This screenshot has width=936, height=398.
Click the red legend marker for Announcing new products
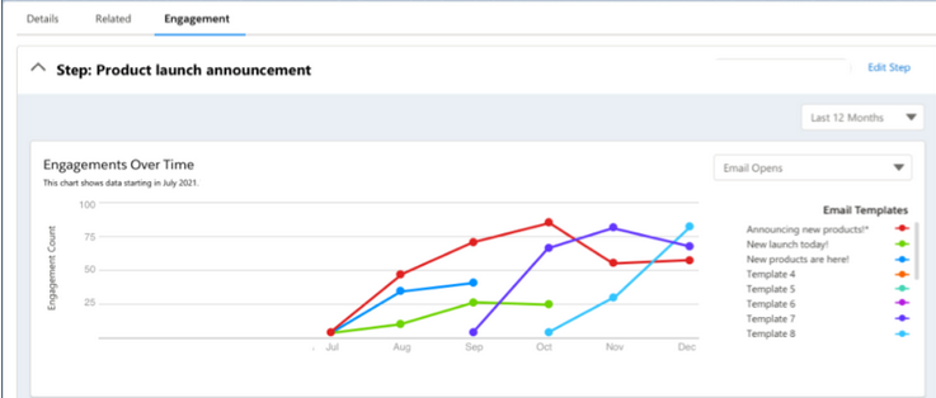coord(901,229)
